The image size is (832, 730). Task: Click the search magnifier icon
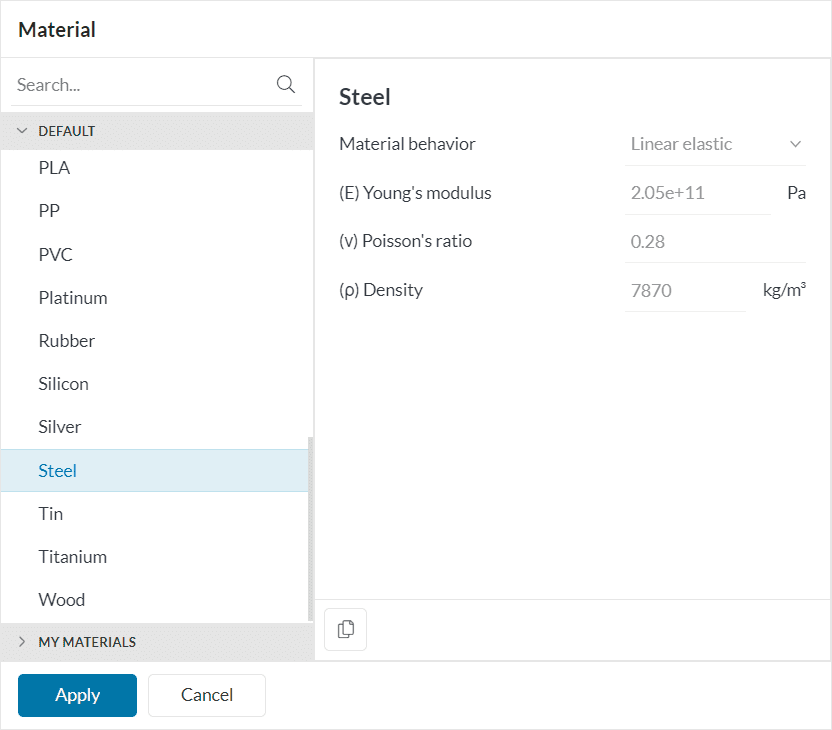(x=285, y=85)
